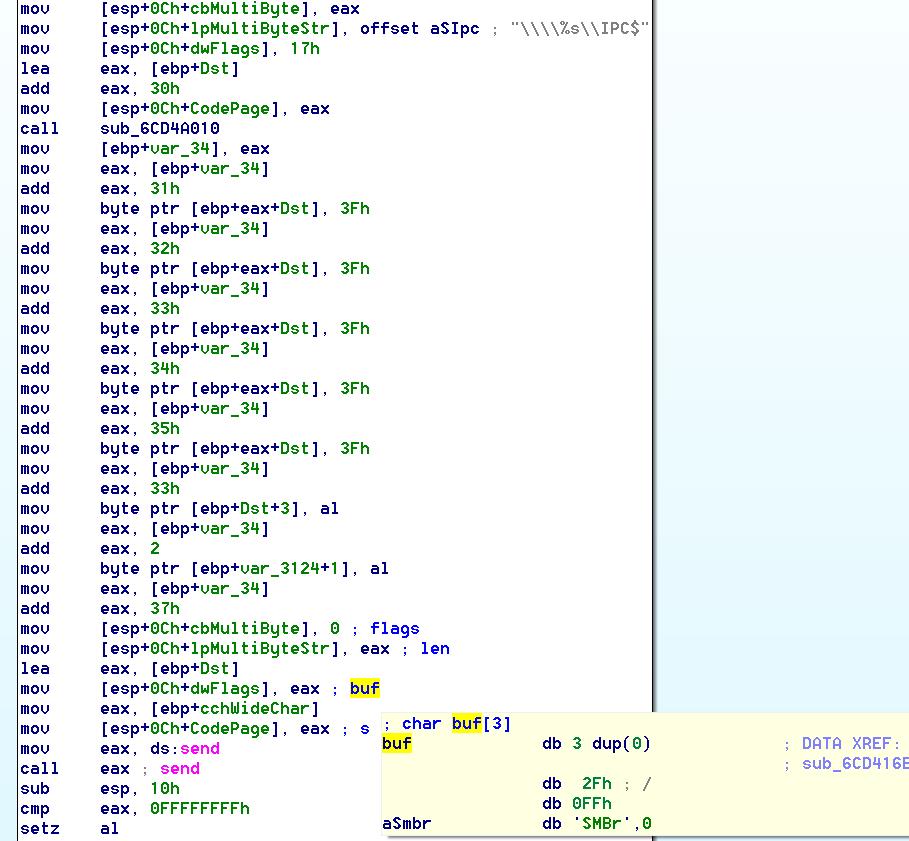Select the send comment after call eax
The width and height of the screenshot is (909, 841).
(180, 768)
